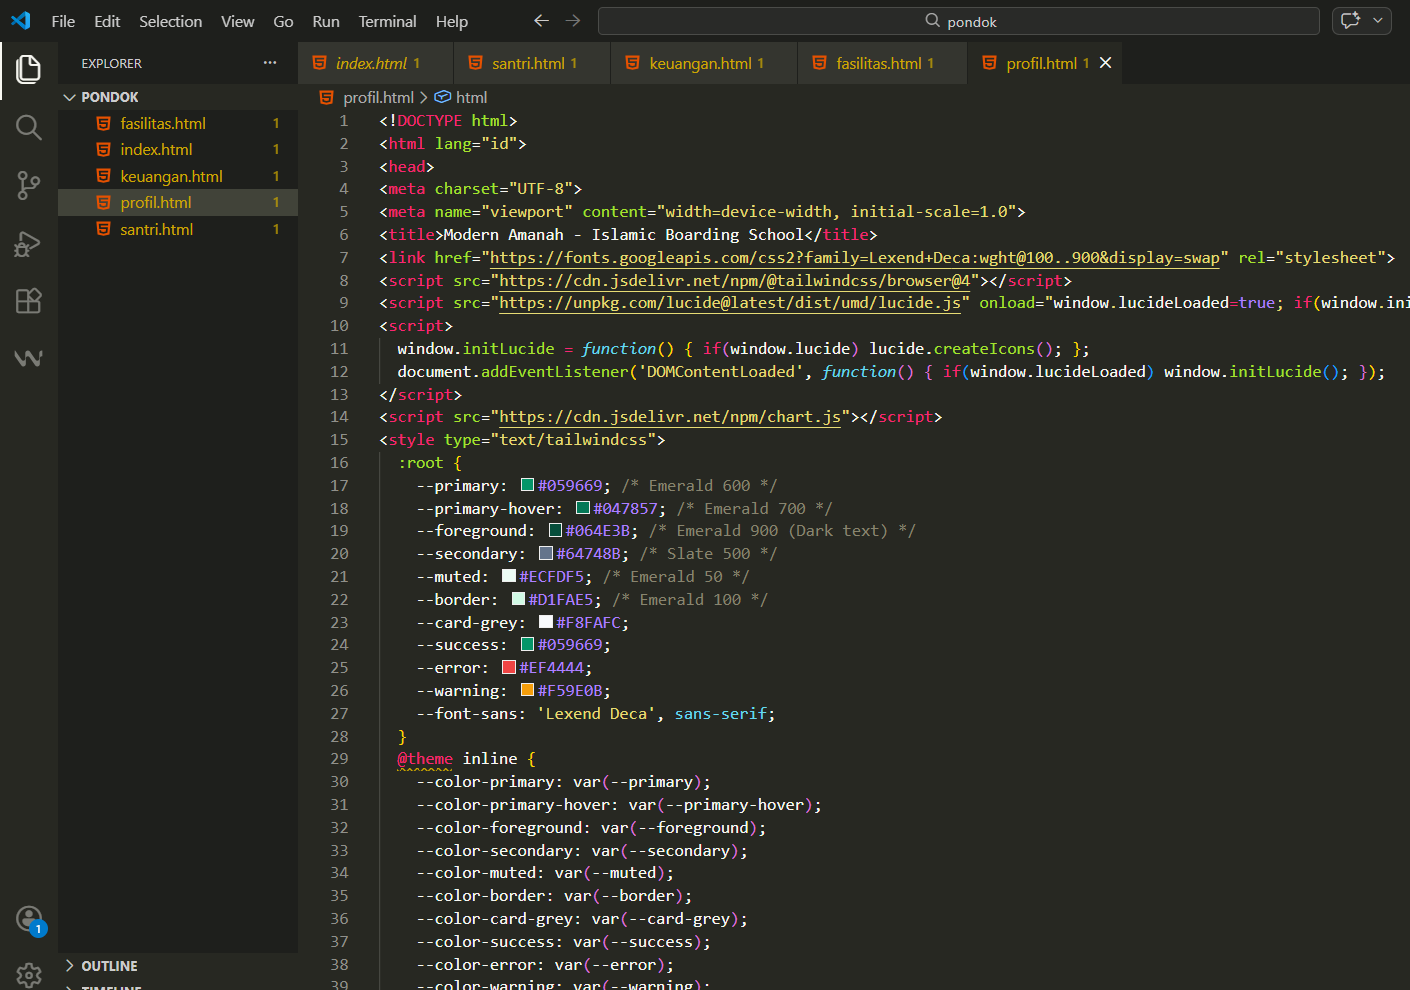Open the Manage gear icon

[x=29, y=973]
